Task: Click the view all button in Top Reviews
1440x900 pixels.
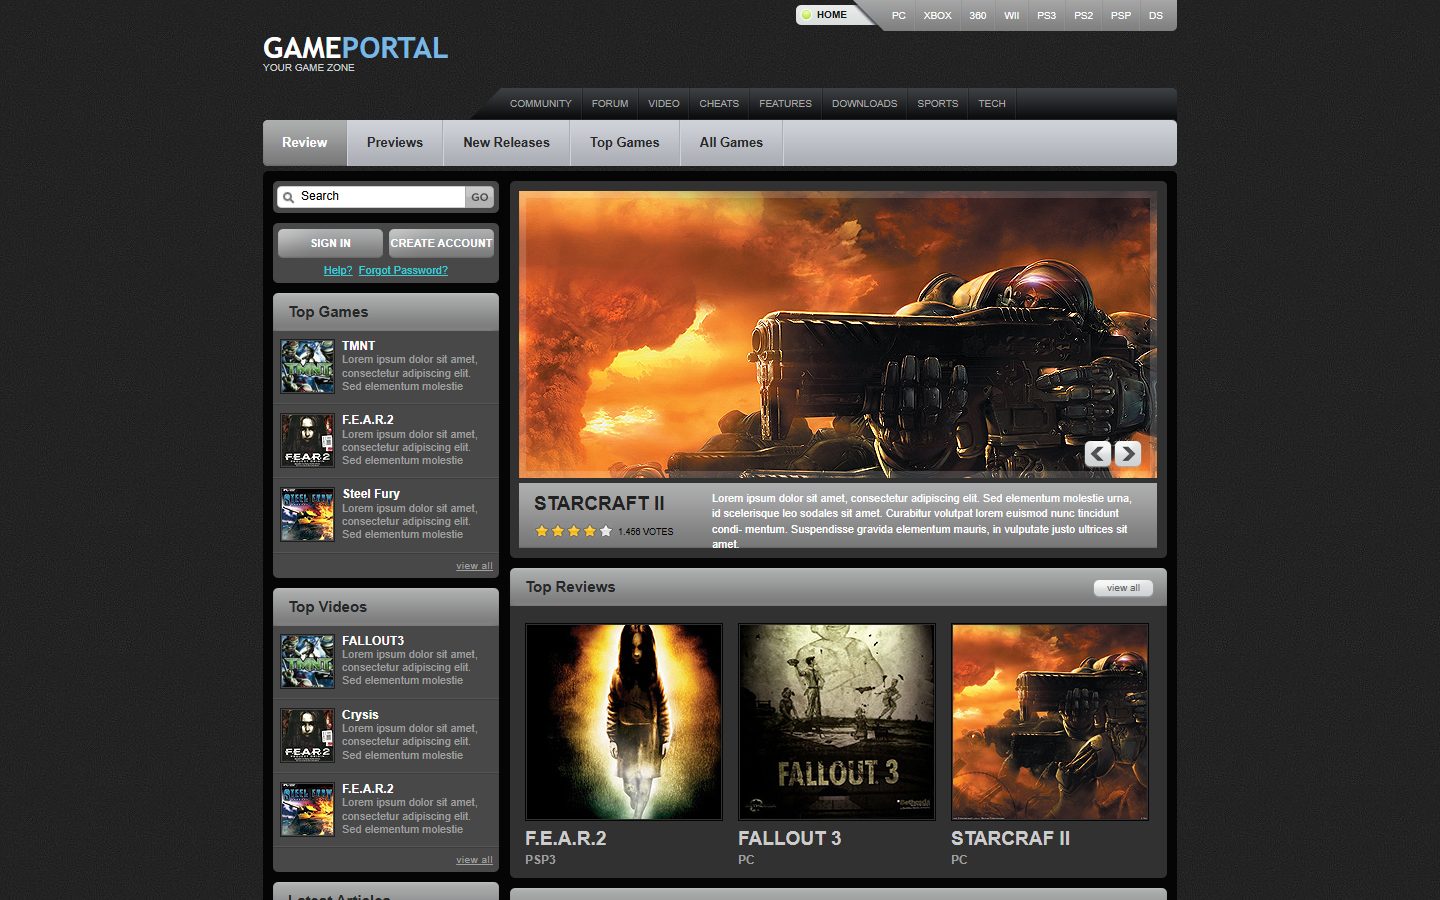Action: (x=1123, y=588)
